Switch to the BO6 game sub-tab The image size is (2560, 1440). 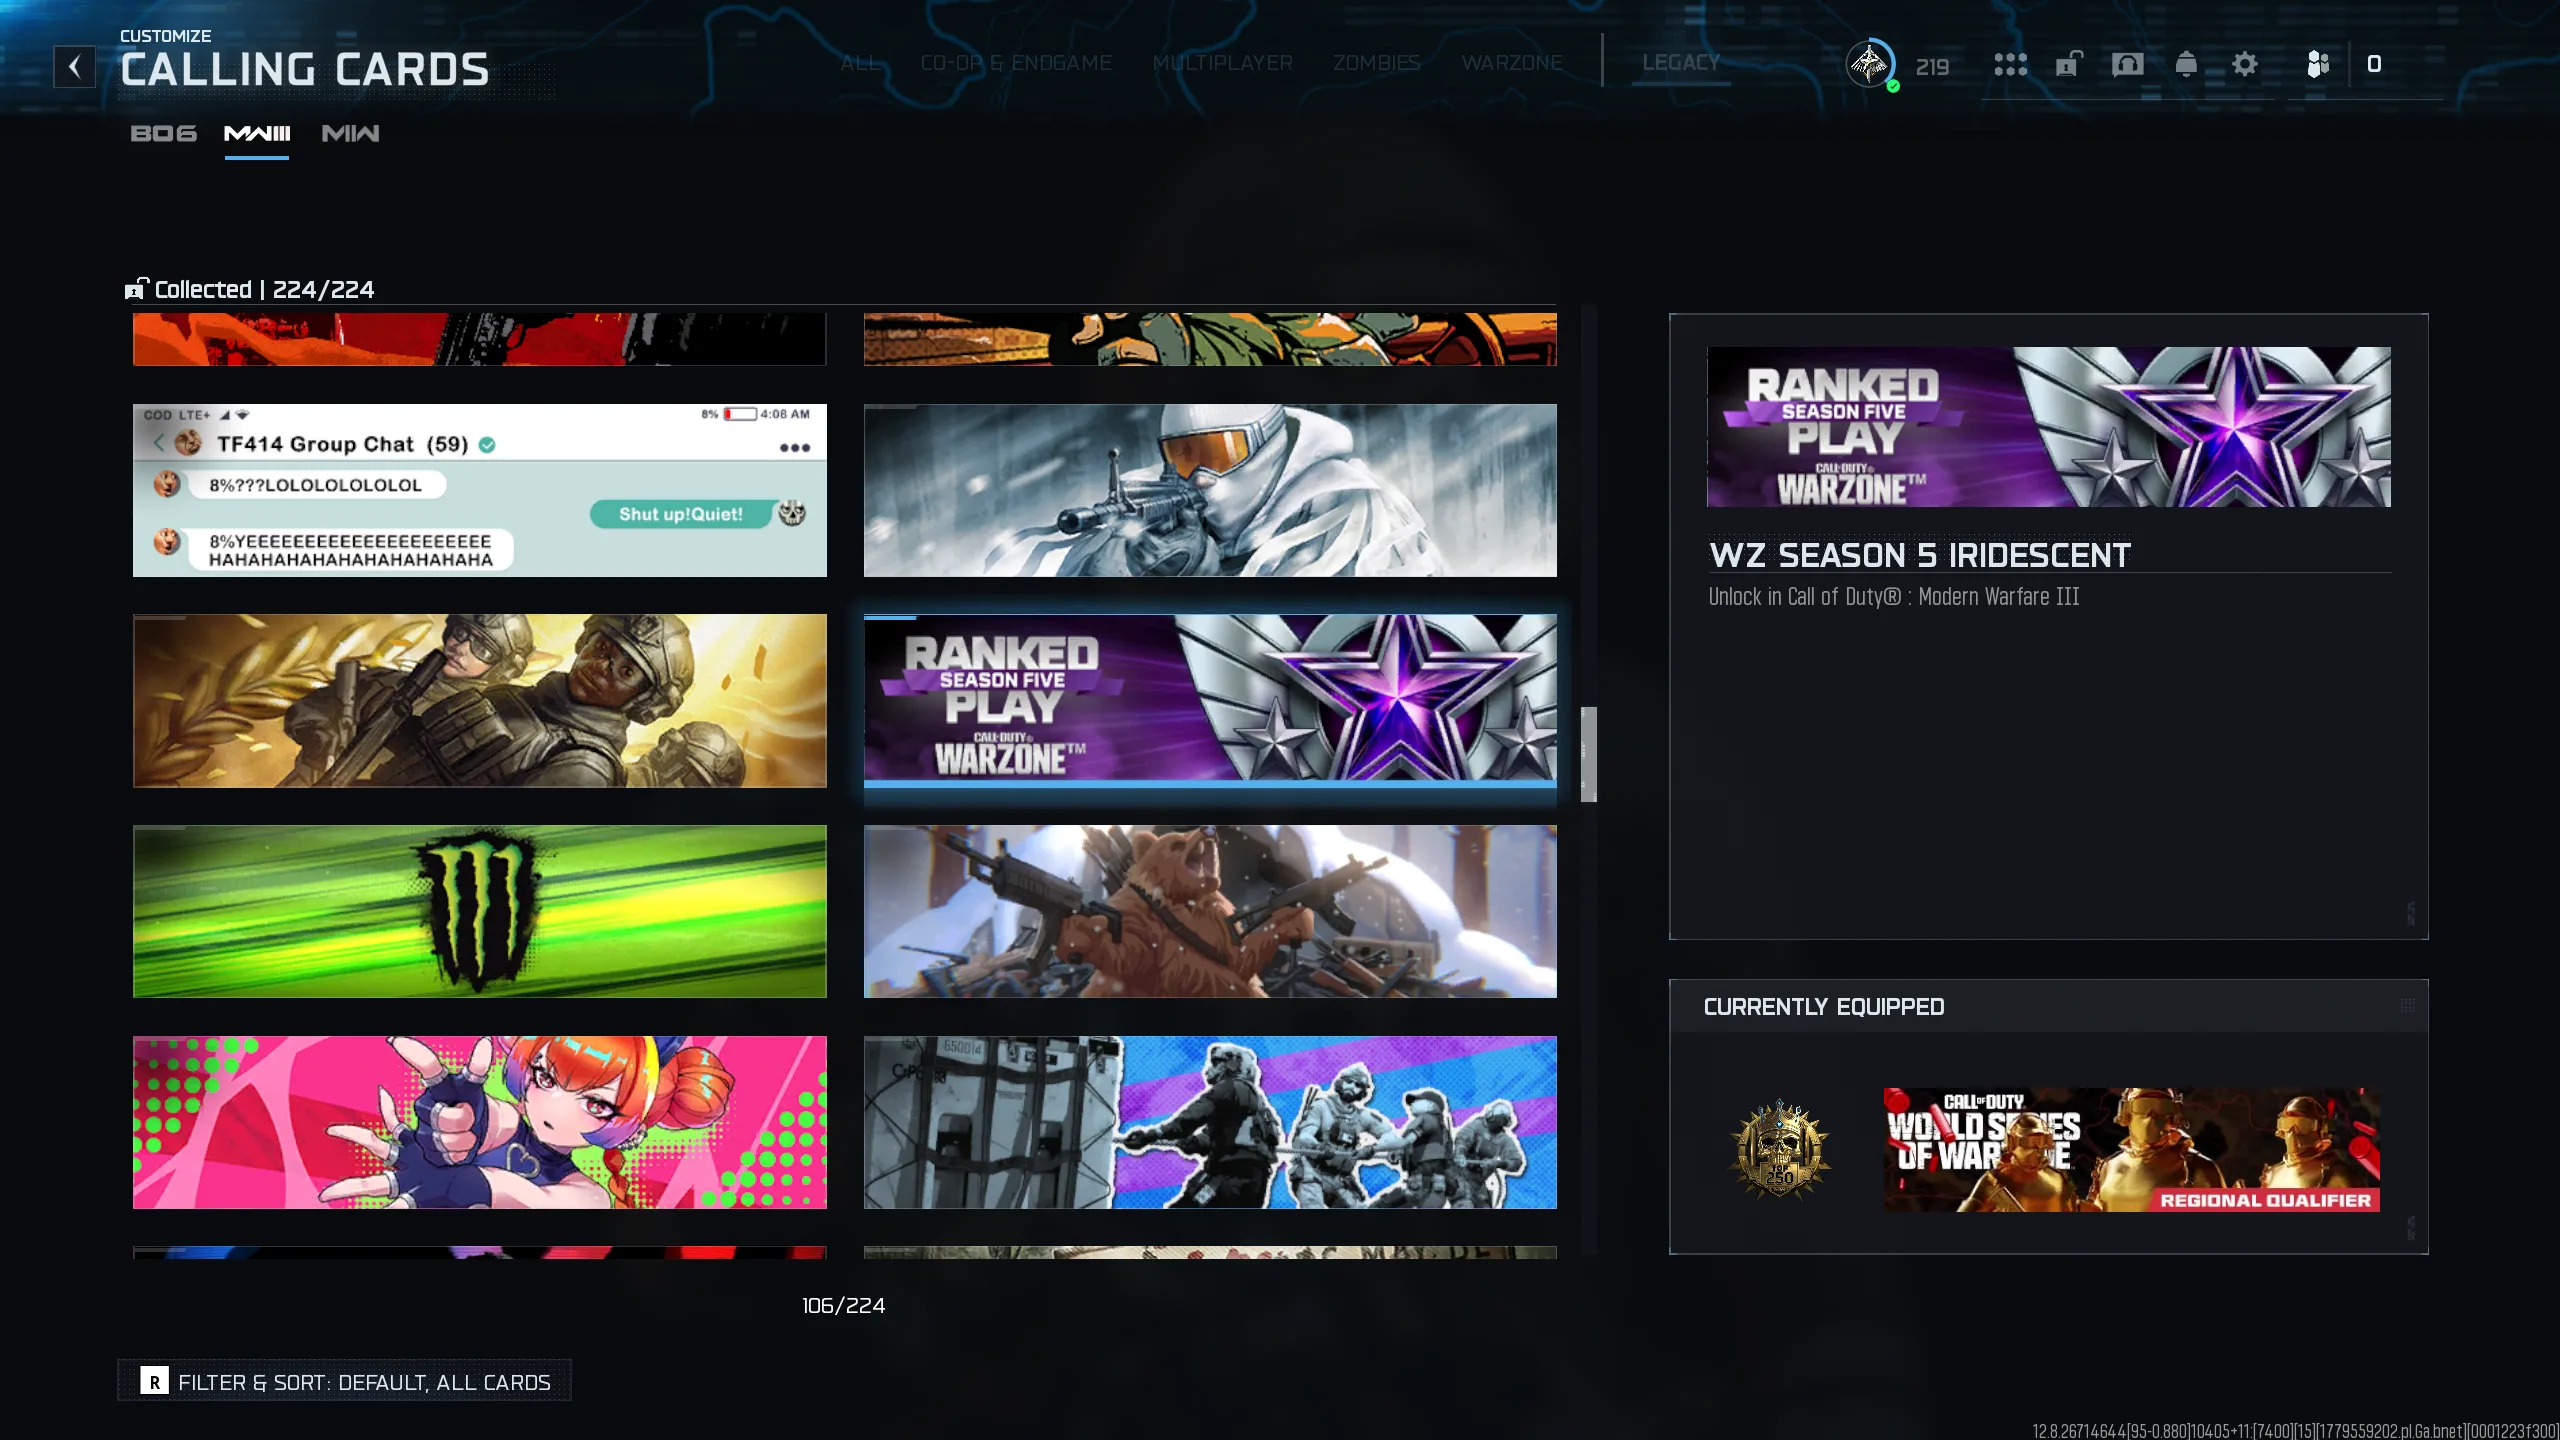click(x=164, y=134)
